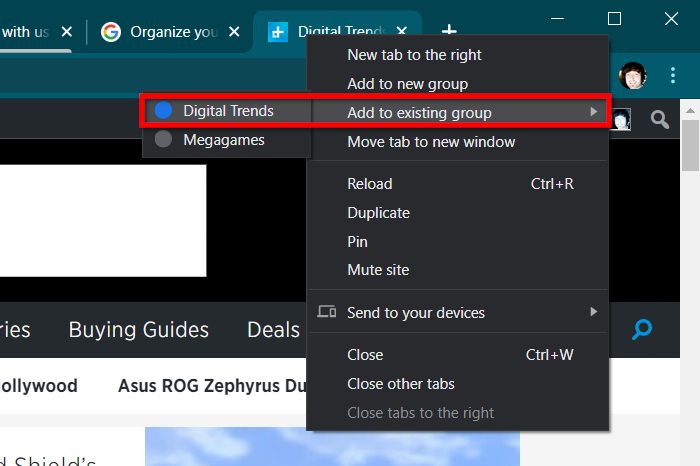Click the profile avatar in Chrome toolbar
Image resolution: width=700 pixels, height=466 pixels.
633,75
